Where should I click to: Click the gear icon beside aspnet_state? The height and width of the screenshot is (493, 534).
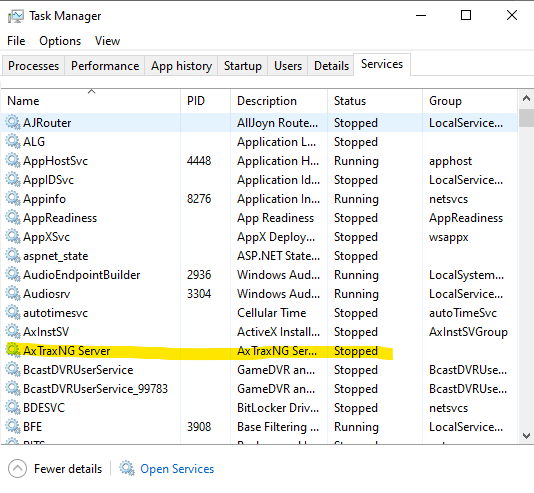[13, 256]
